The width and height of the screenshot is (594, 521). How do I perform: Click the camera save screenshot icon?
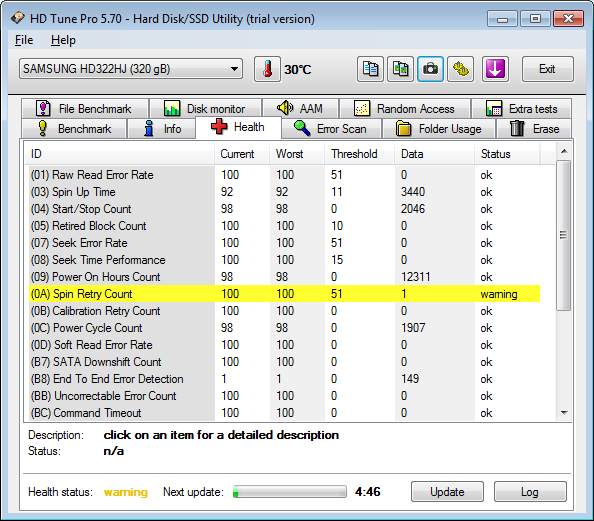(430, 69)
